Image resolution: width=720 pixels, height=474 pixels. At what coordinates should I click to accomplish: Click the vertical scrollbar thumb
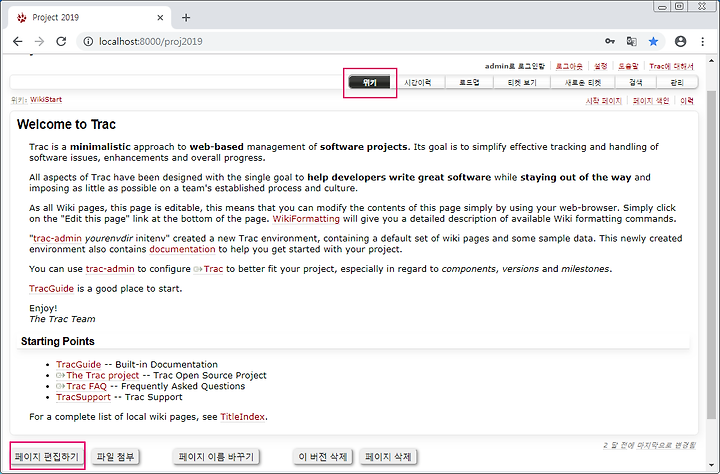click(712, 254)
